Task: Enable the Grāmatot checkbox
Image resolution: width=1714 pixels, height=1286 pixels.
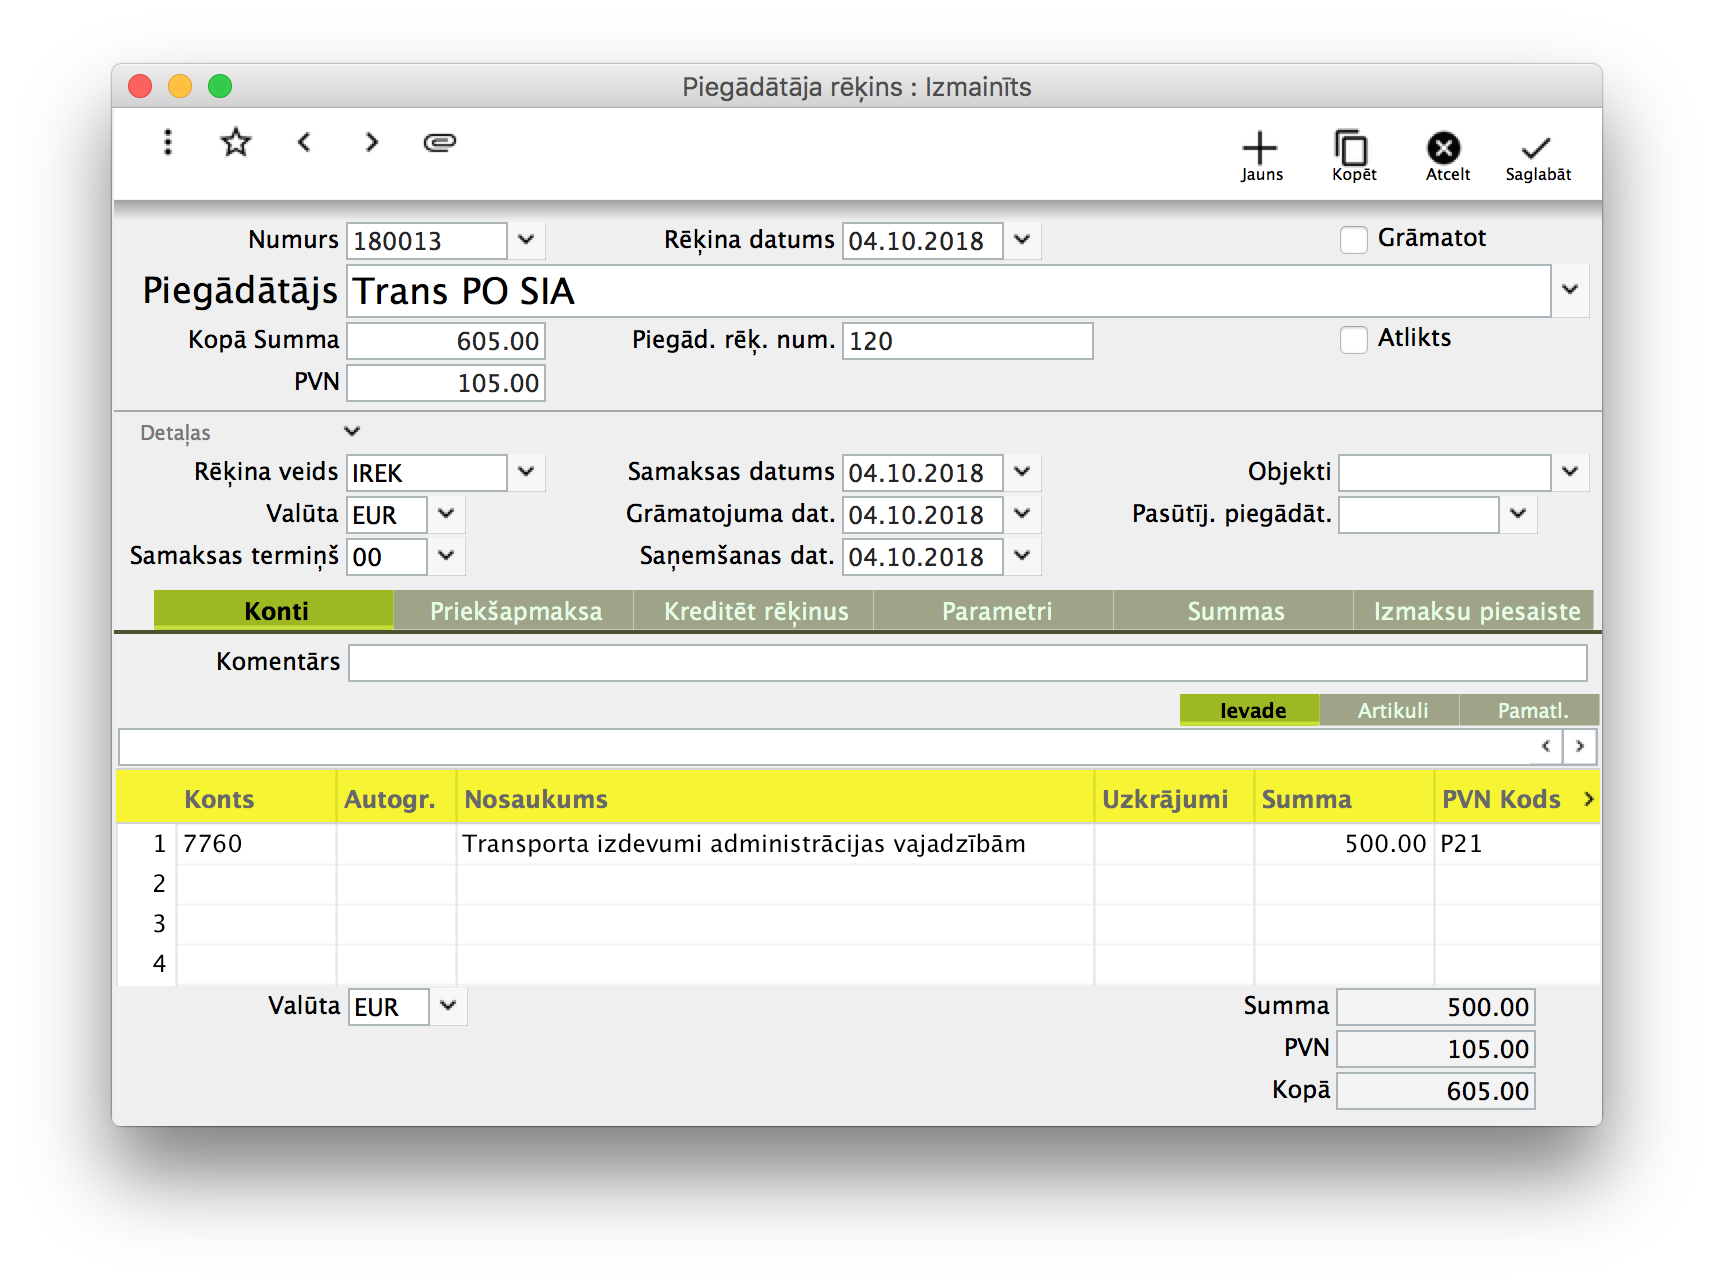Action: (1354, 240)
